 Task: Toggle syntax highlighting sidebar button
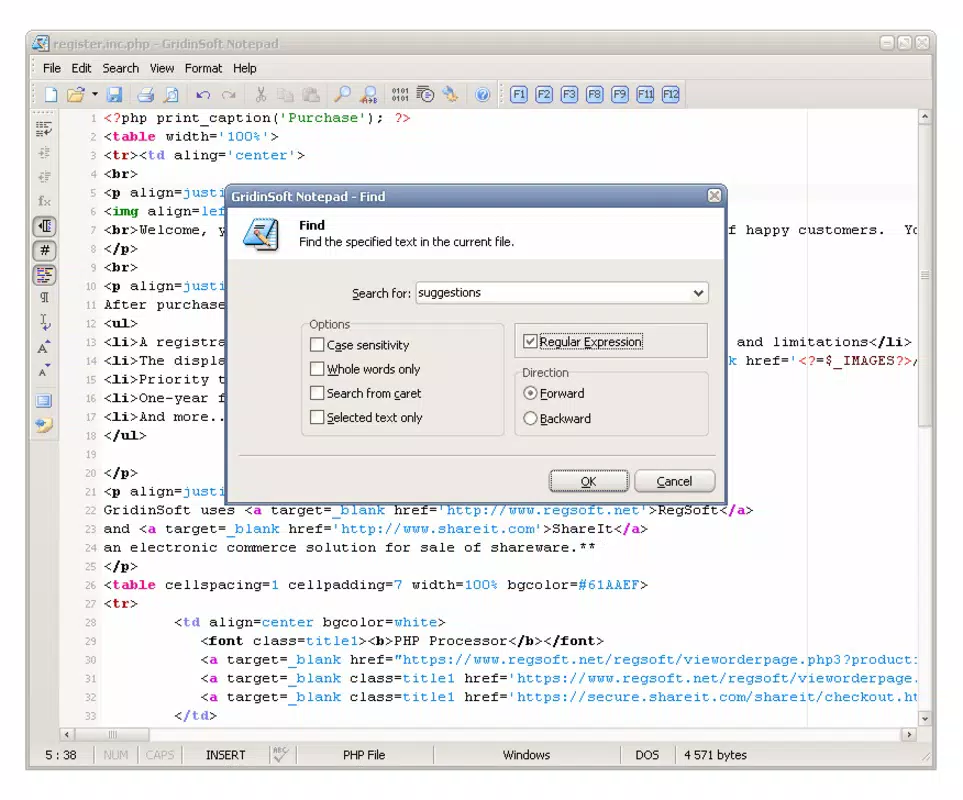coord(44,274)
